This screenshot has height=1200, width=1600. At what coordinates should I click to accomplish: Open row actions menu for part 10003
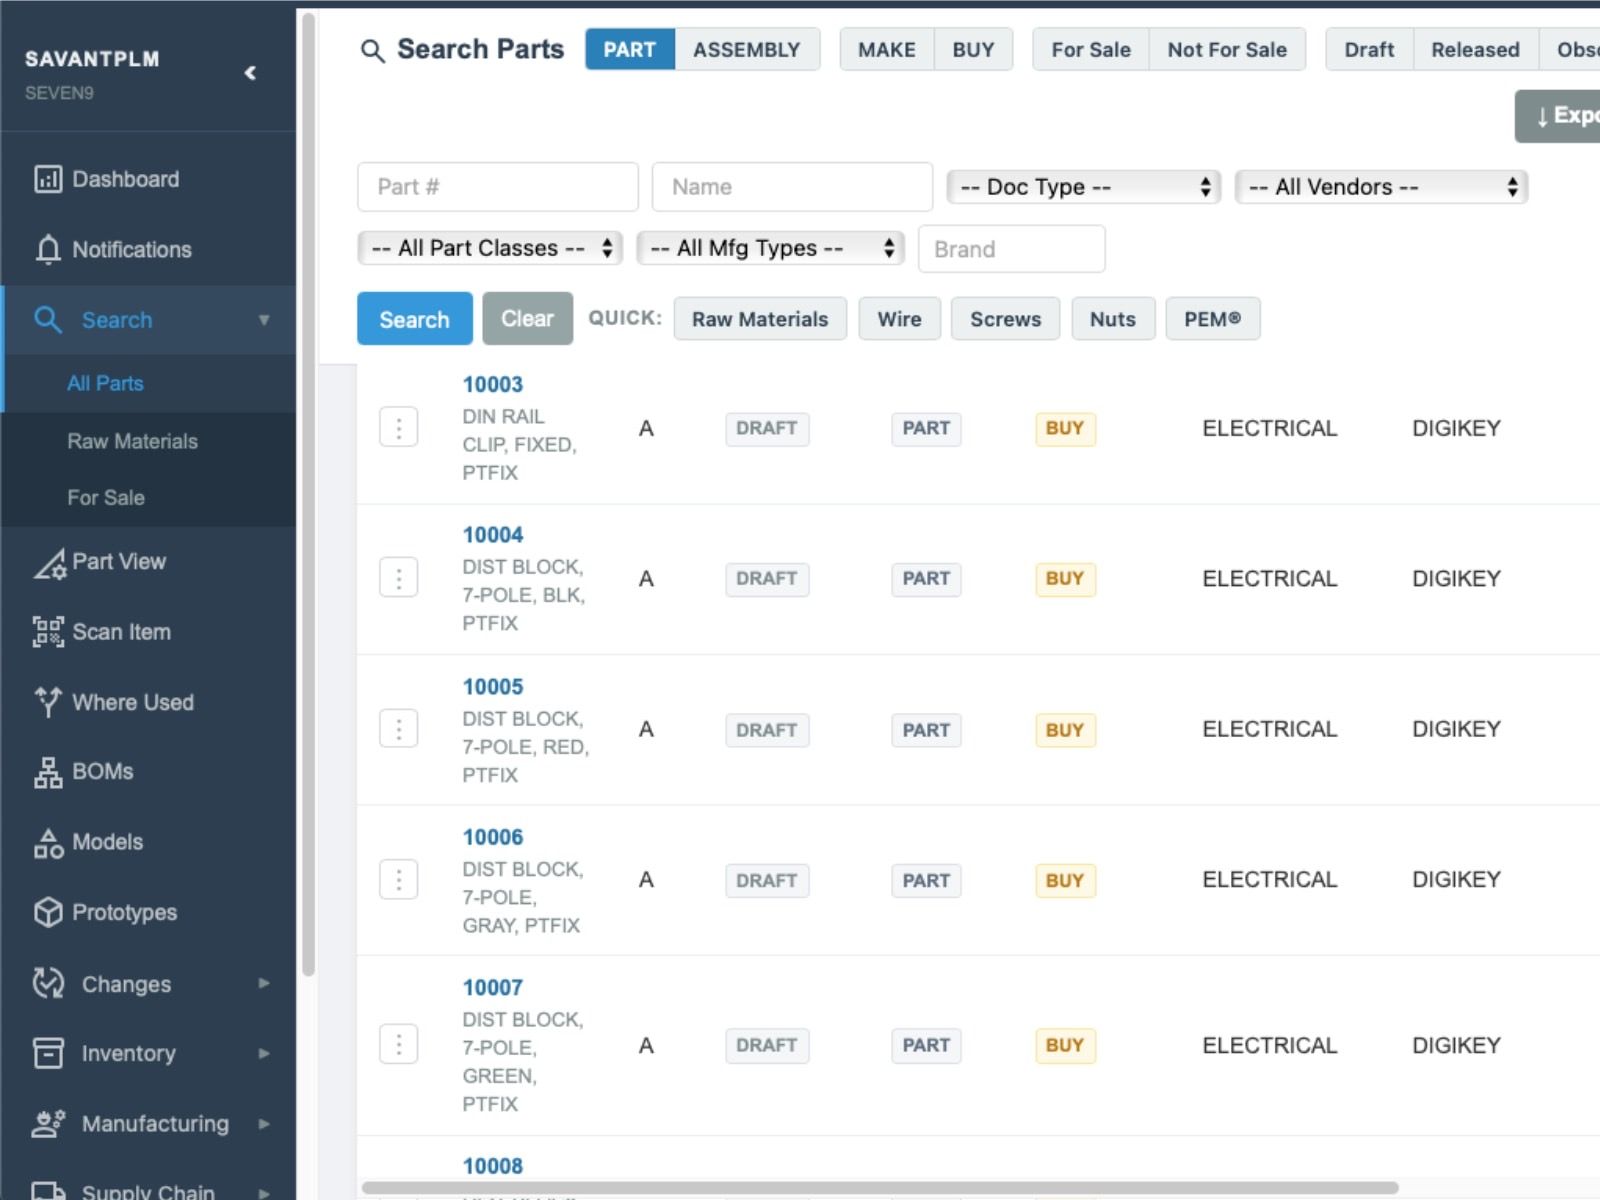[399, 428]
